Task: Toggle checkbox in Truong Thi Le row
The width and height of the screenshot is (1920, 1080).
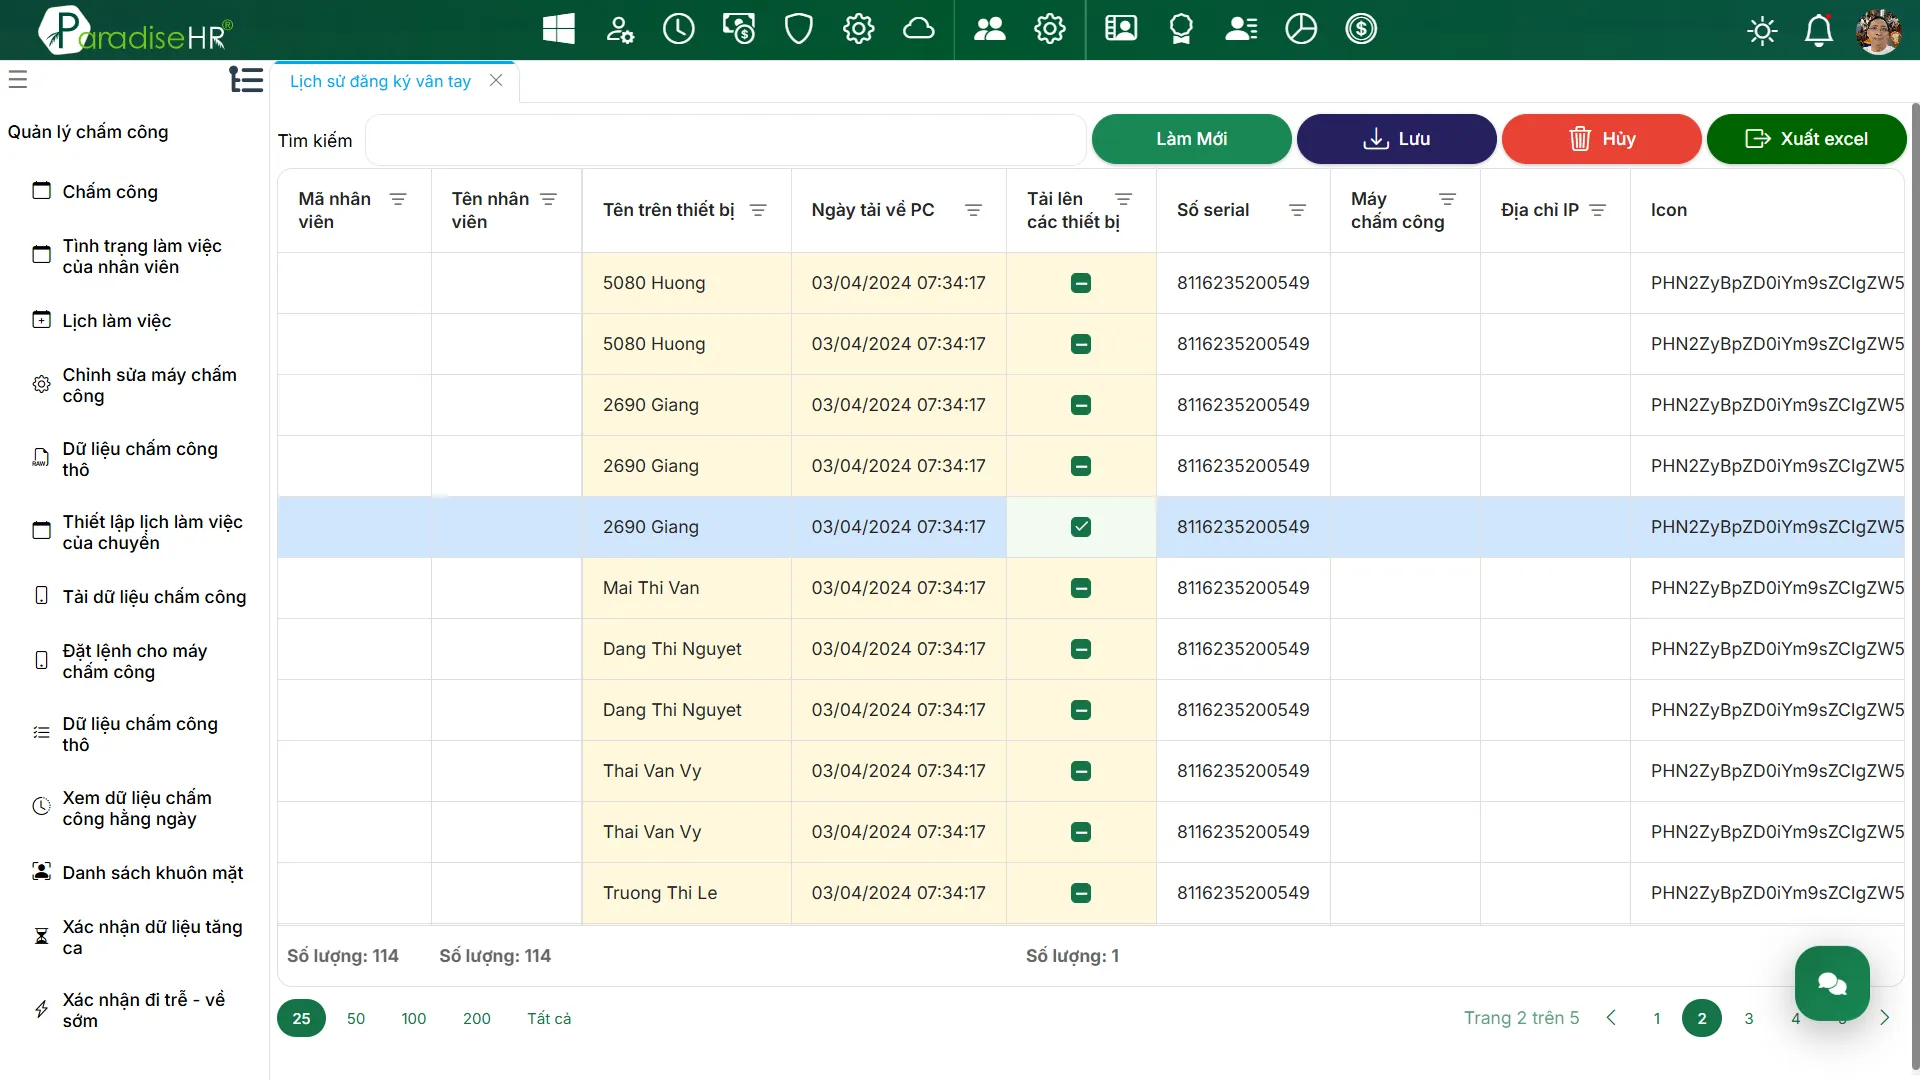Action: coord(1081,893)
